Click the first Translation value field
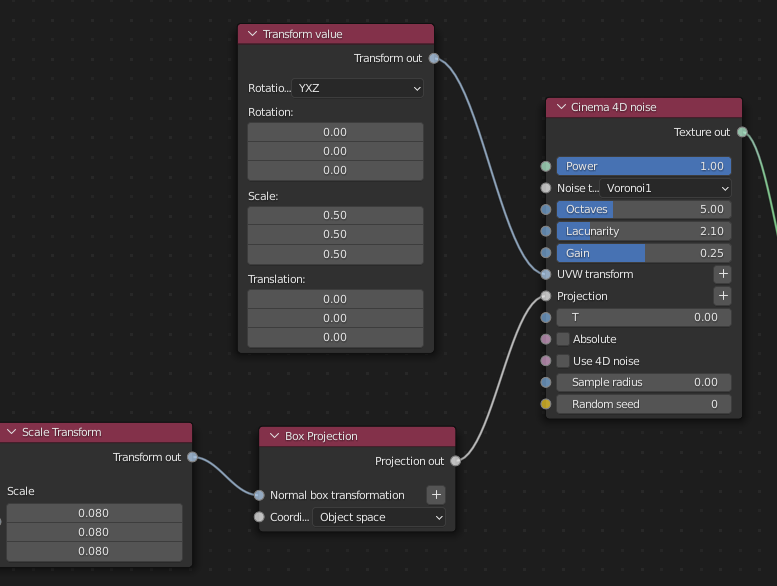The image size is (777, 586). pyautogui.click(x=335, y=299)
